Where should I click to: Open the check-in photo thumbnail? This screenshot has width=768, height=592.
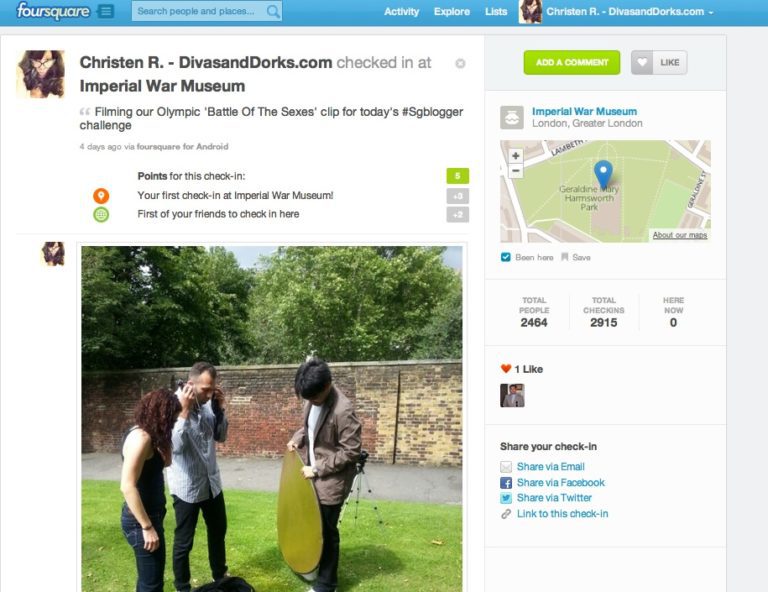pyautogui.click(x=272, y=419)
